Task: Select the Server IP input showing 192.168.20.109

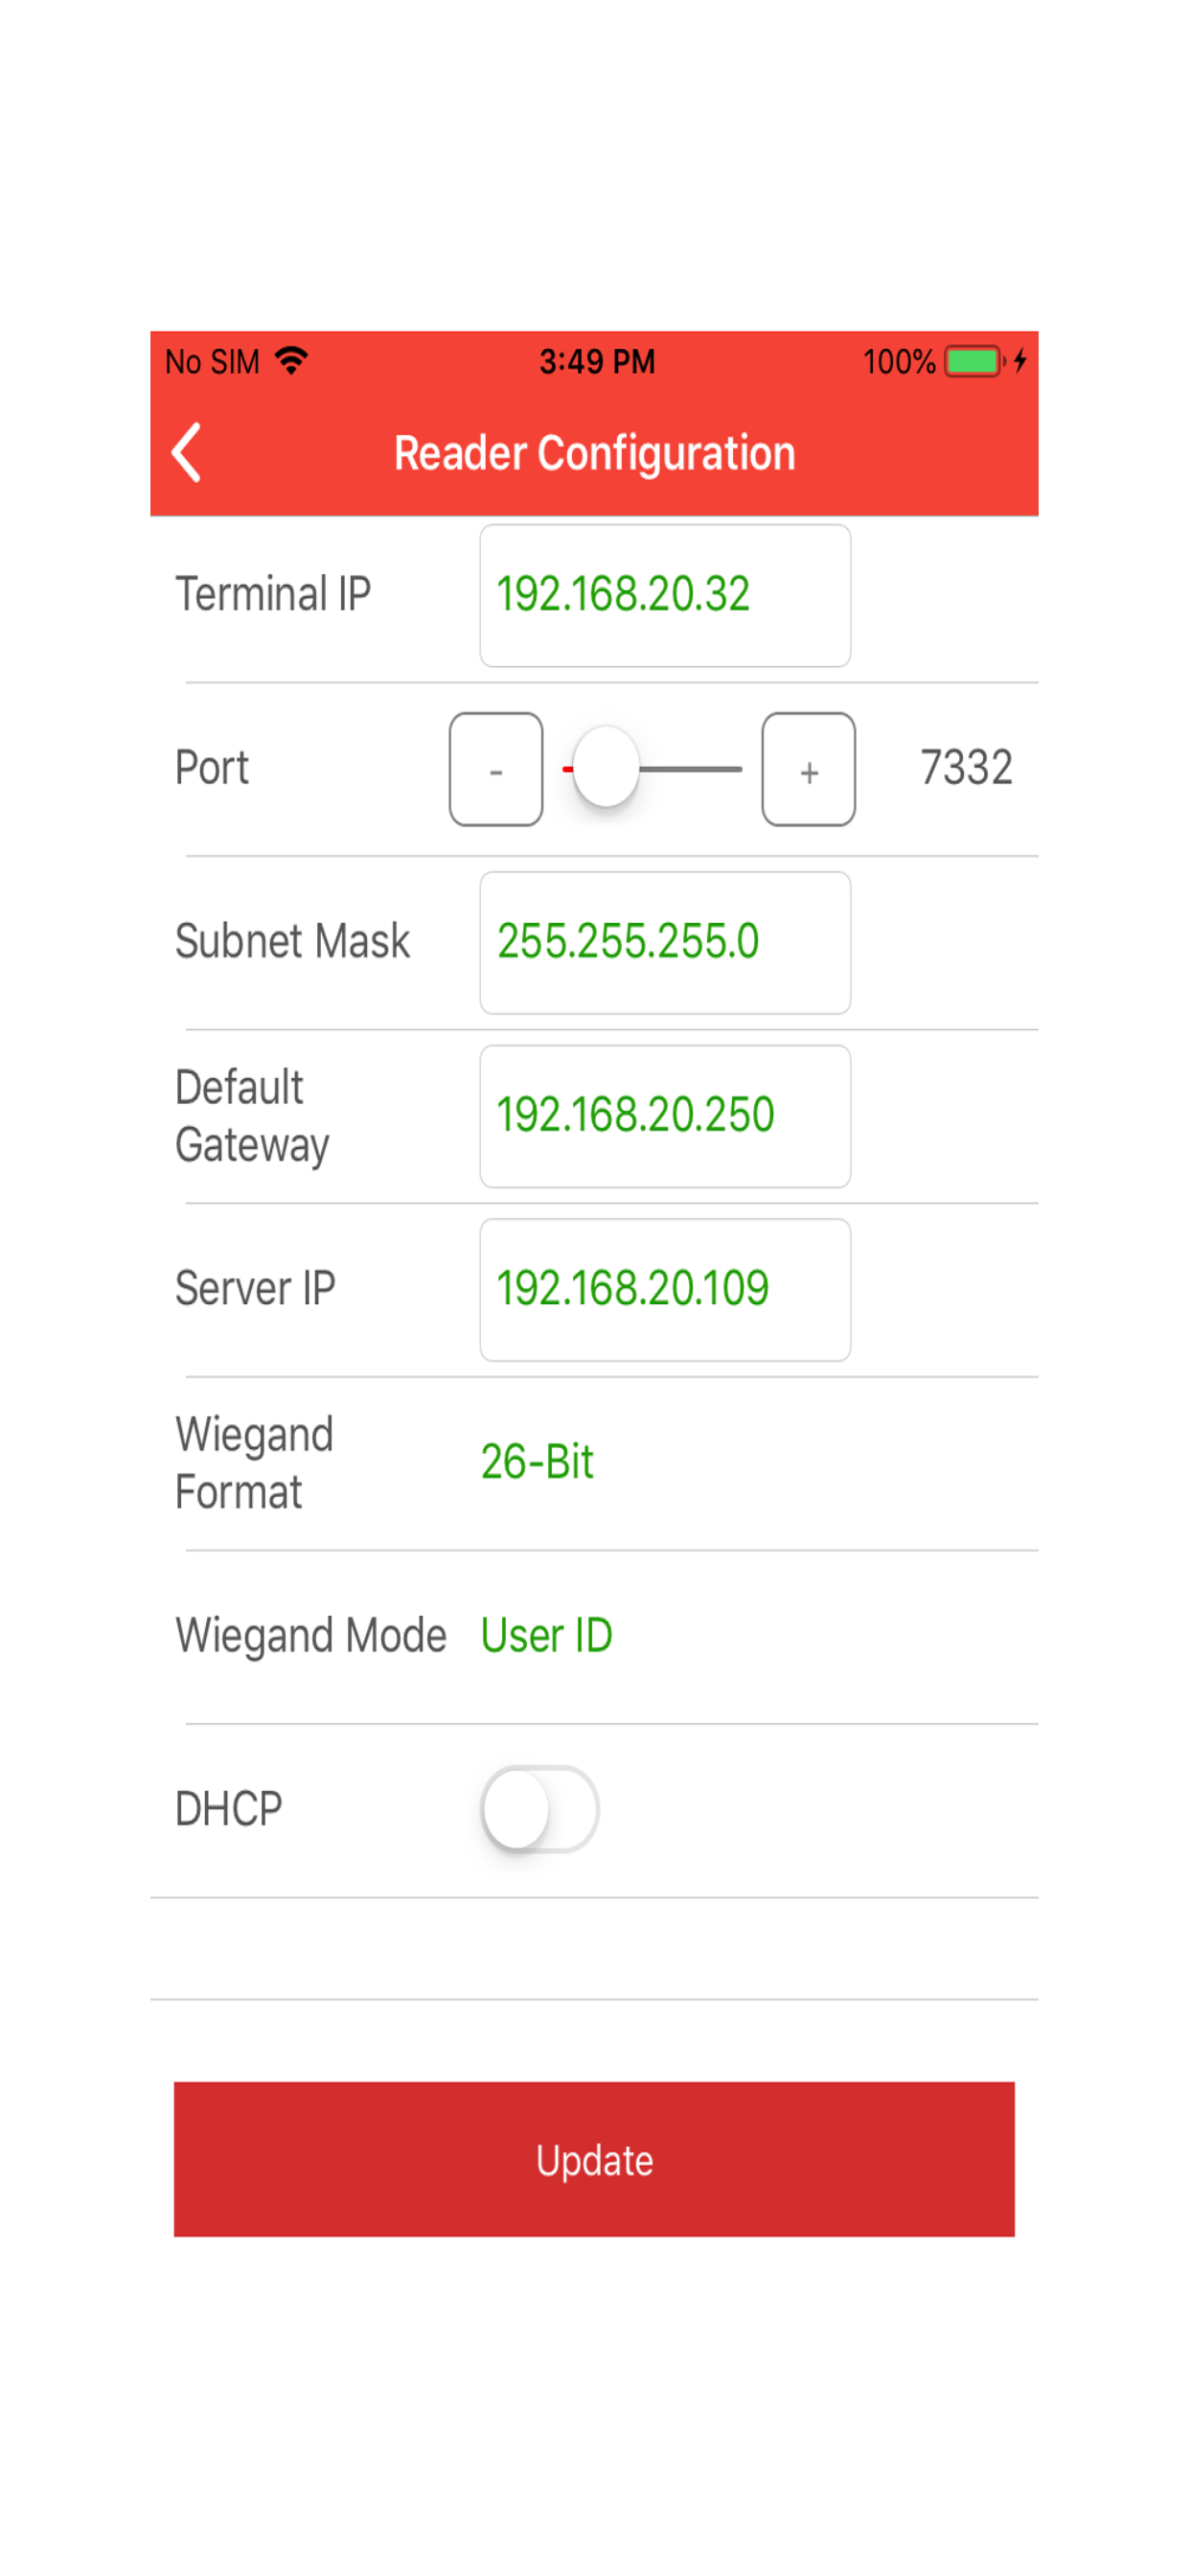Action: 664,1288
